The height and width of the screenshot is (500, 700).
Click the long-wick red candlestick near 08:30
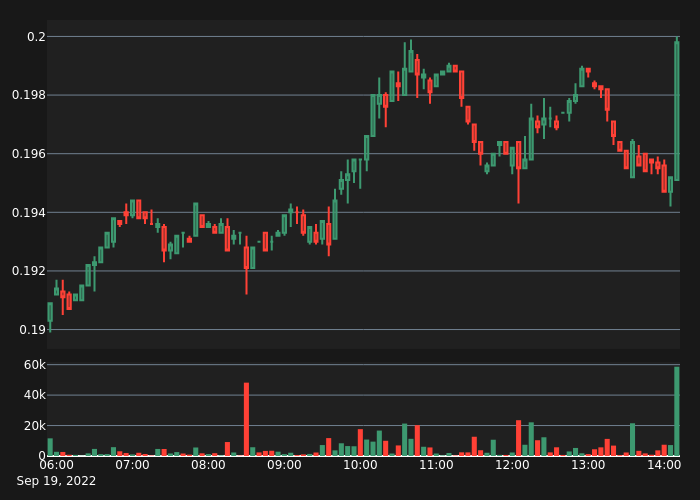(x=246, y=263)
